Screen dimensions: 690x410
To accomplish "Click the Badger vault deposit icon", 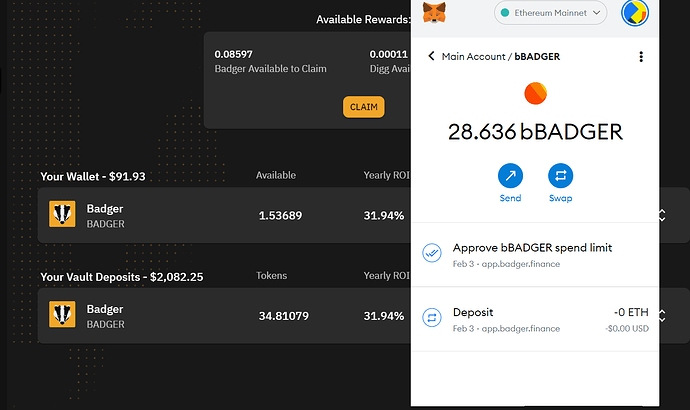I will click(62, 315).
